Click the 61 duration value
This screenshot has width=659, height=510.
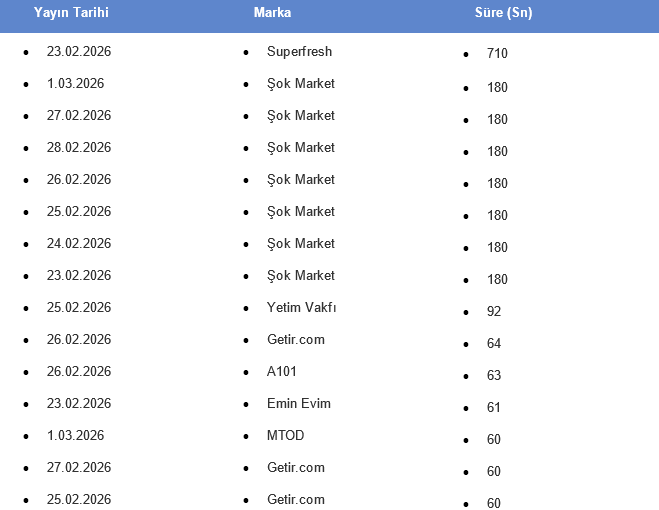click(494, 407)
